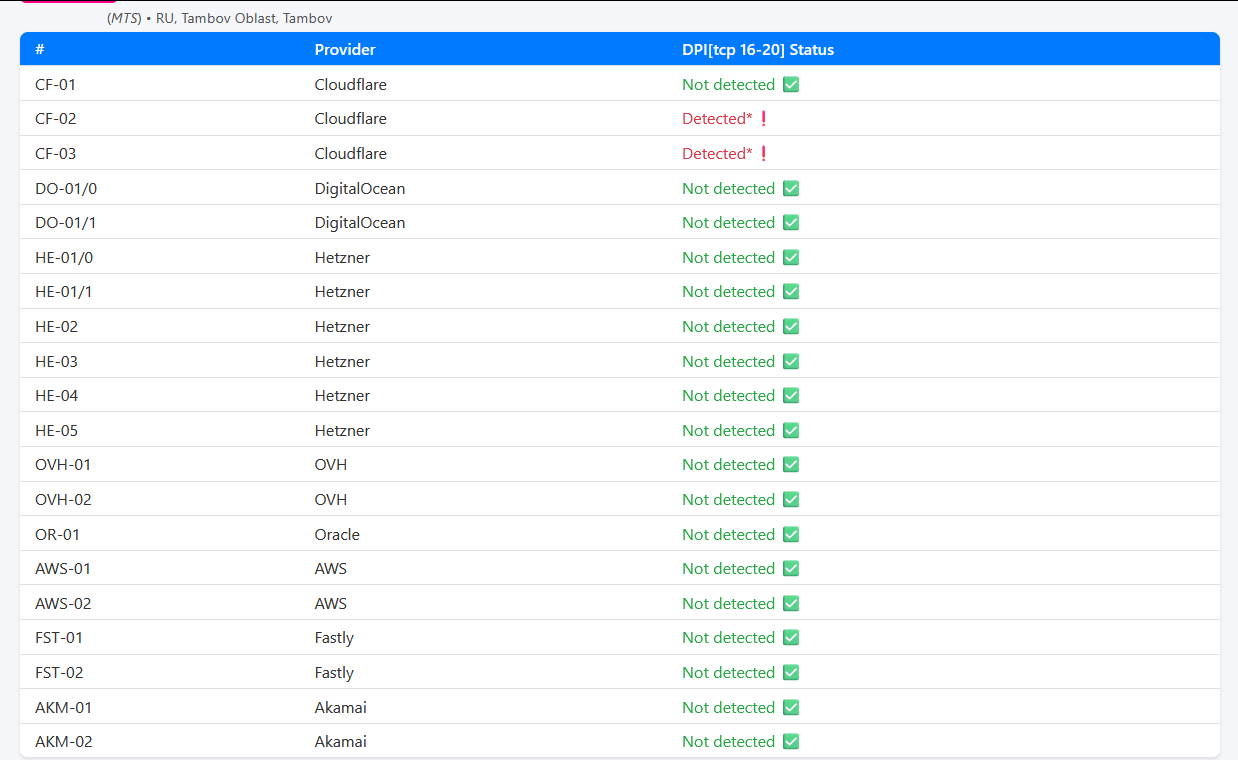Click the green checkmark in AWS-01 row
The width and height of the screenshot is (1238, 760).
point(791,569)
